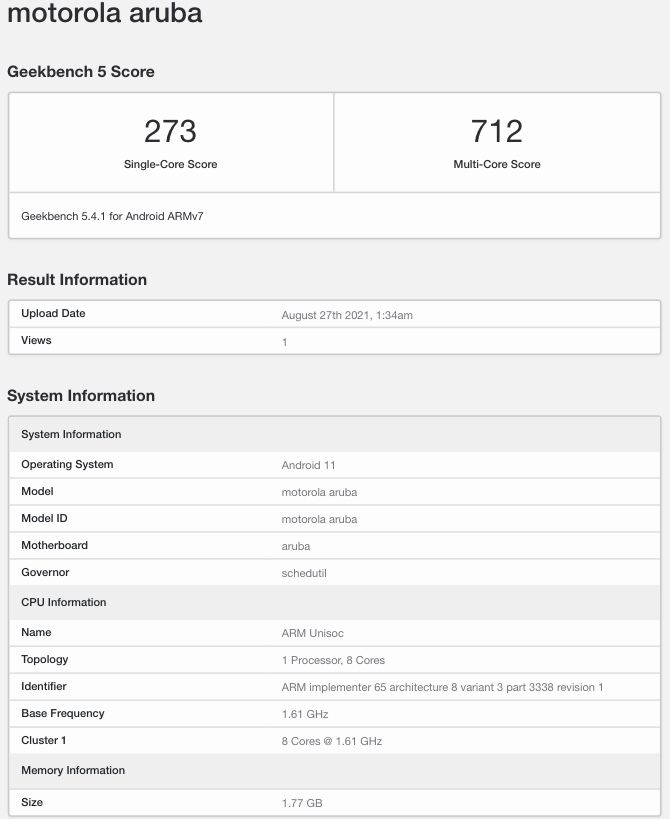Select the multi-core score value 712
This screenshot has height=819, width=670.
tap(496, 131)
